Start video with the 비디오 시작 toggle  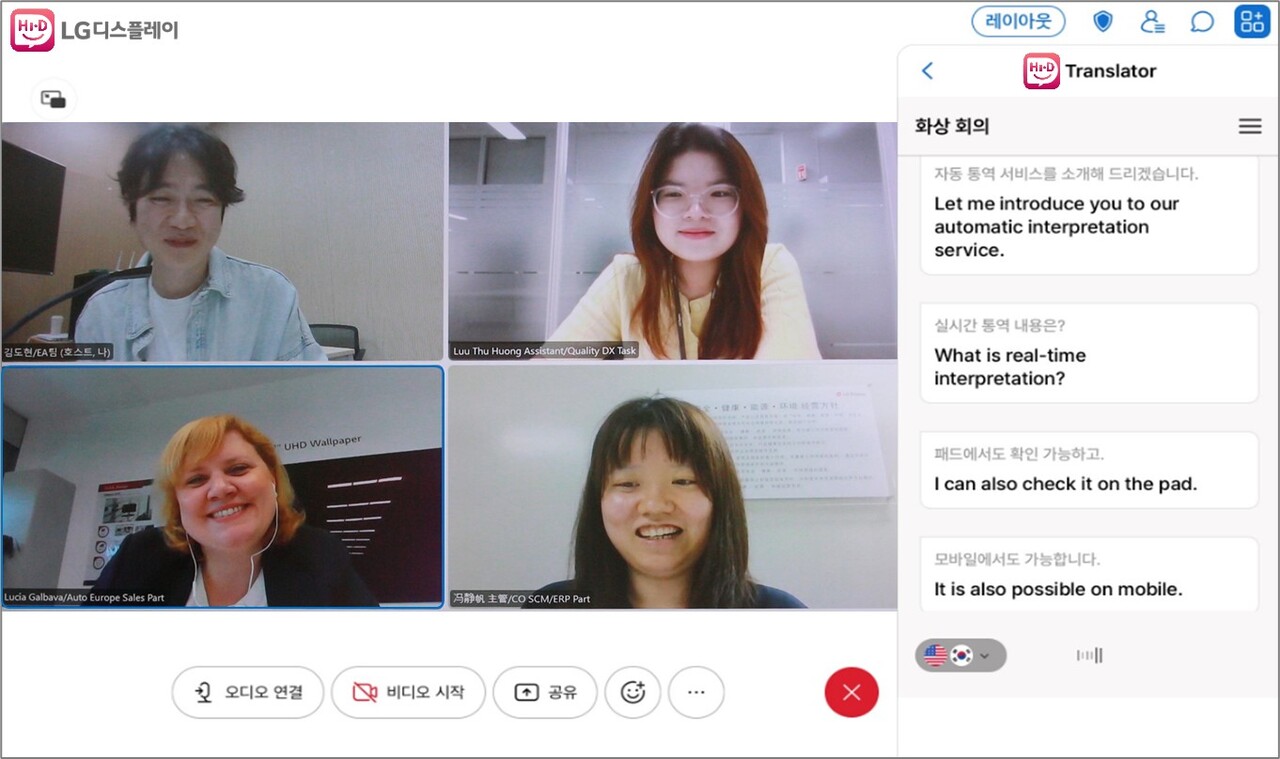(408, 691)
